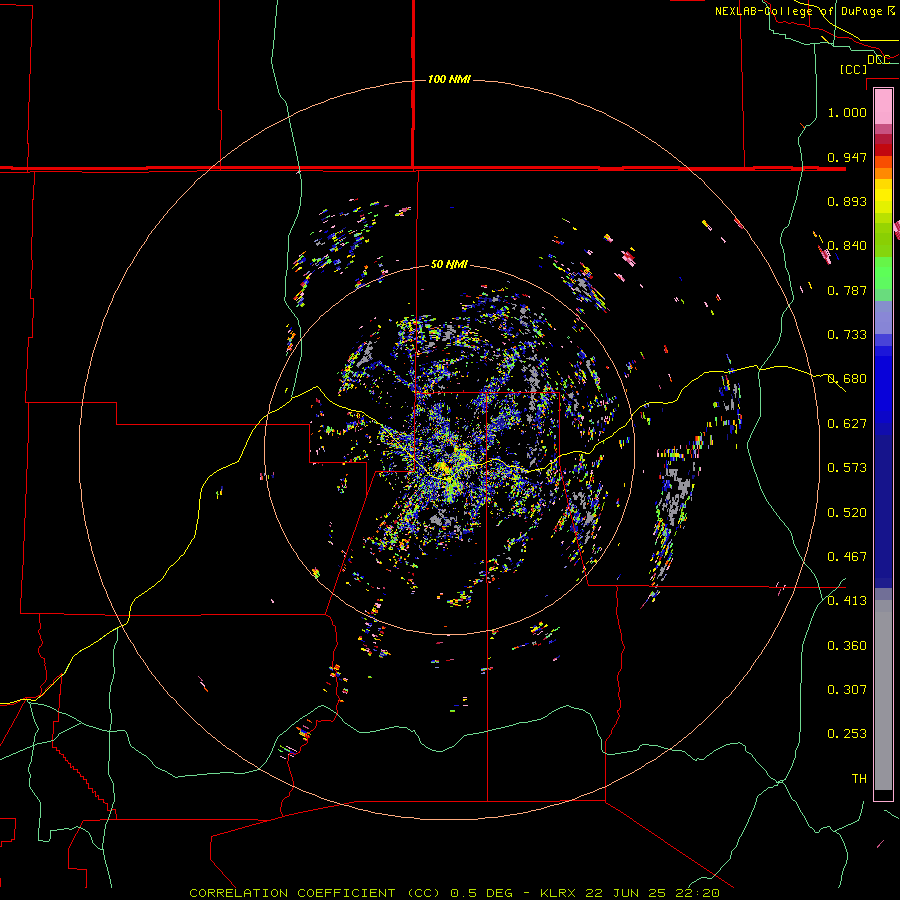Click the 50 NMI range ring label

click(x=449, y=265)
